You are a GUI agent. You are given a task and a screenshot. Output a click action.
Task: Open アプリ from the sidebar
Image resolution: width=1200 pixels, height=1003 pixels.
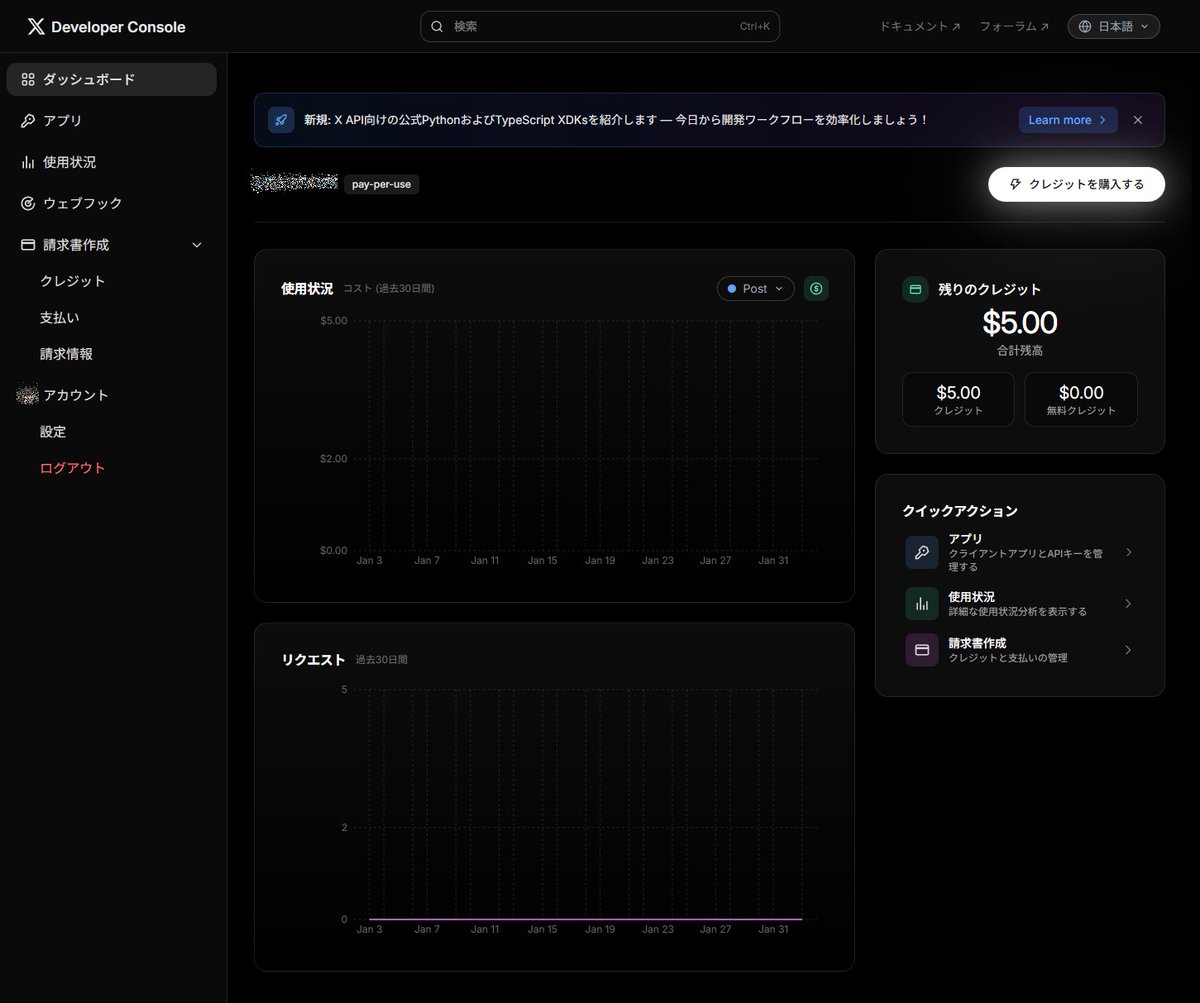click(x=112, y=121)
